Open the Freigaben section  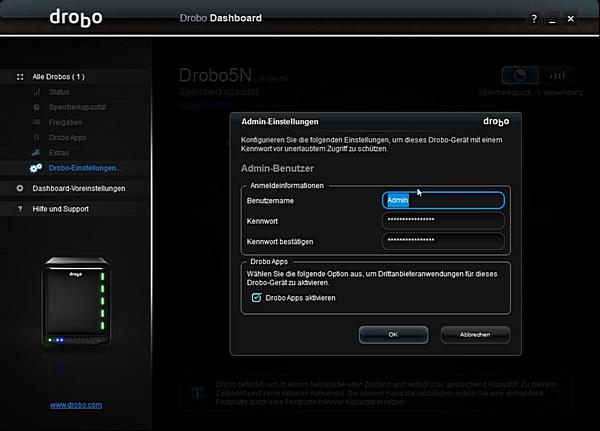65,122
